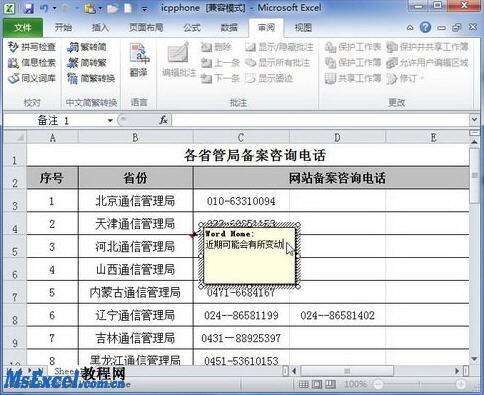Click 保护工作簿 protect workbook
Viewport: 484px width, 395px height.
click(x=353, y=63)
